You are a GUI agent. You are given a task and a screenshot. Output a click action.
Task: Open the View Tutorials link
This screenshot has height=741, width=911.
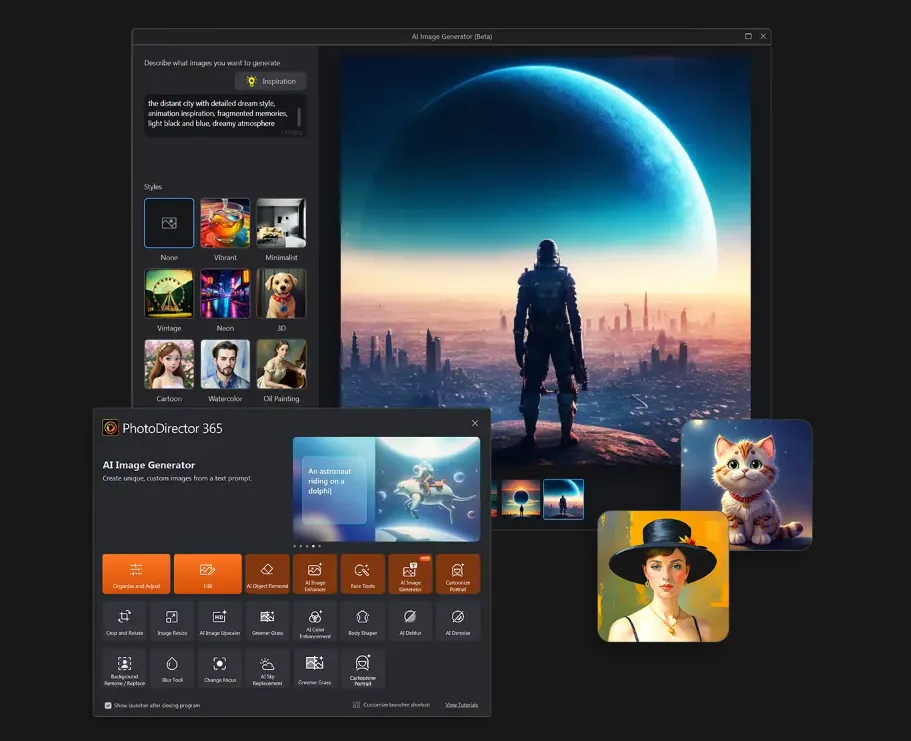[461, 705]
